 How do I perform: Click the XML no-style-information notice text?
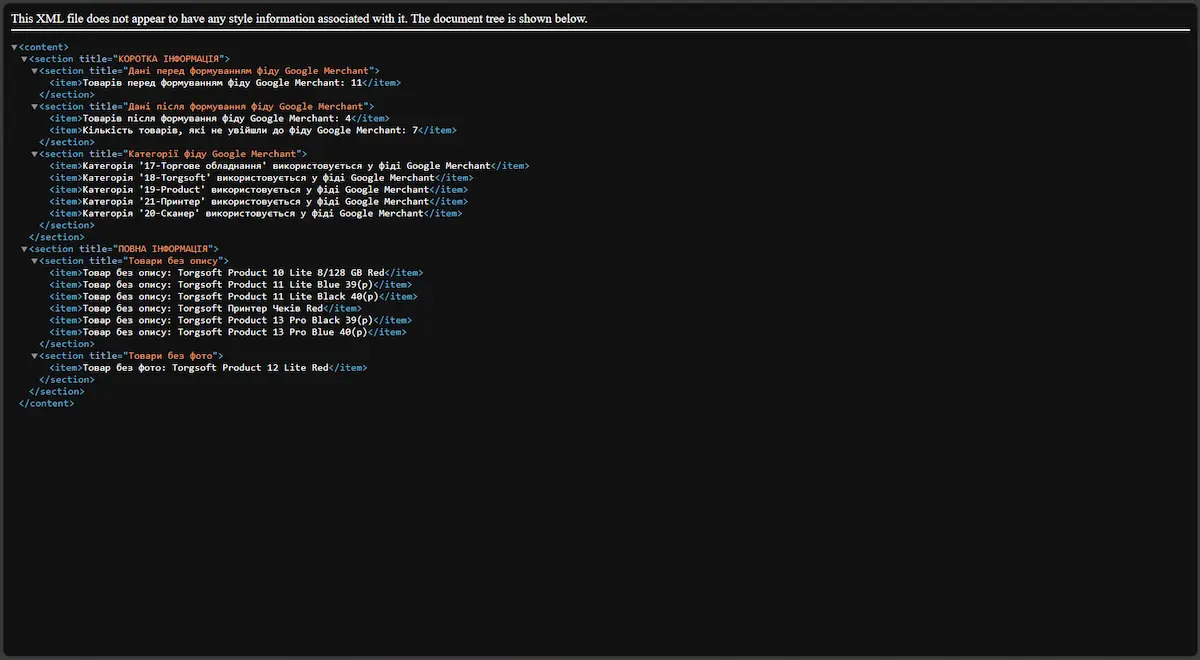(x=299, y=19)
